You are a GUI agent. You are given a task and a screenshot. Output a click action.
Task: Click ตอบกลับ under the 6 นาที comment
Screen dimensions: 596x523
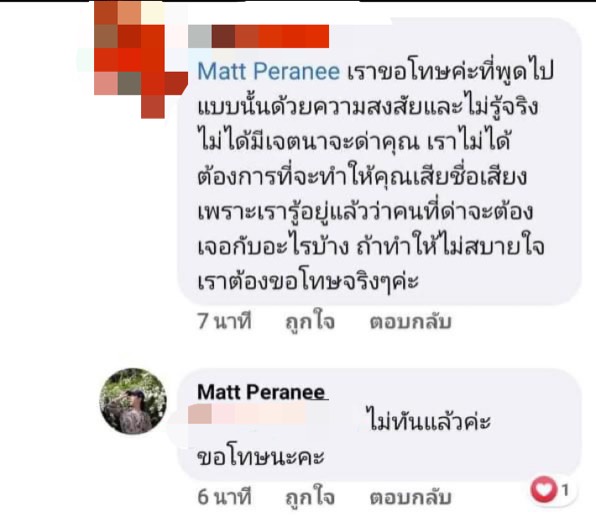coord(410,498)
